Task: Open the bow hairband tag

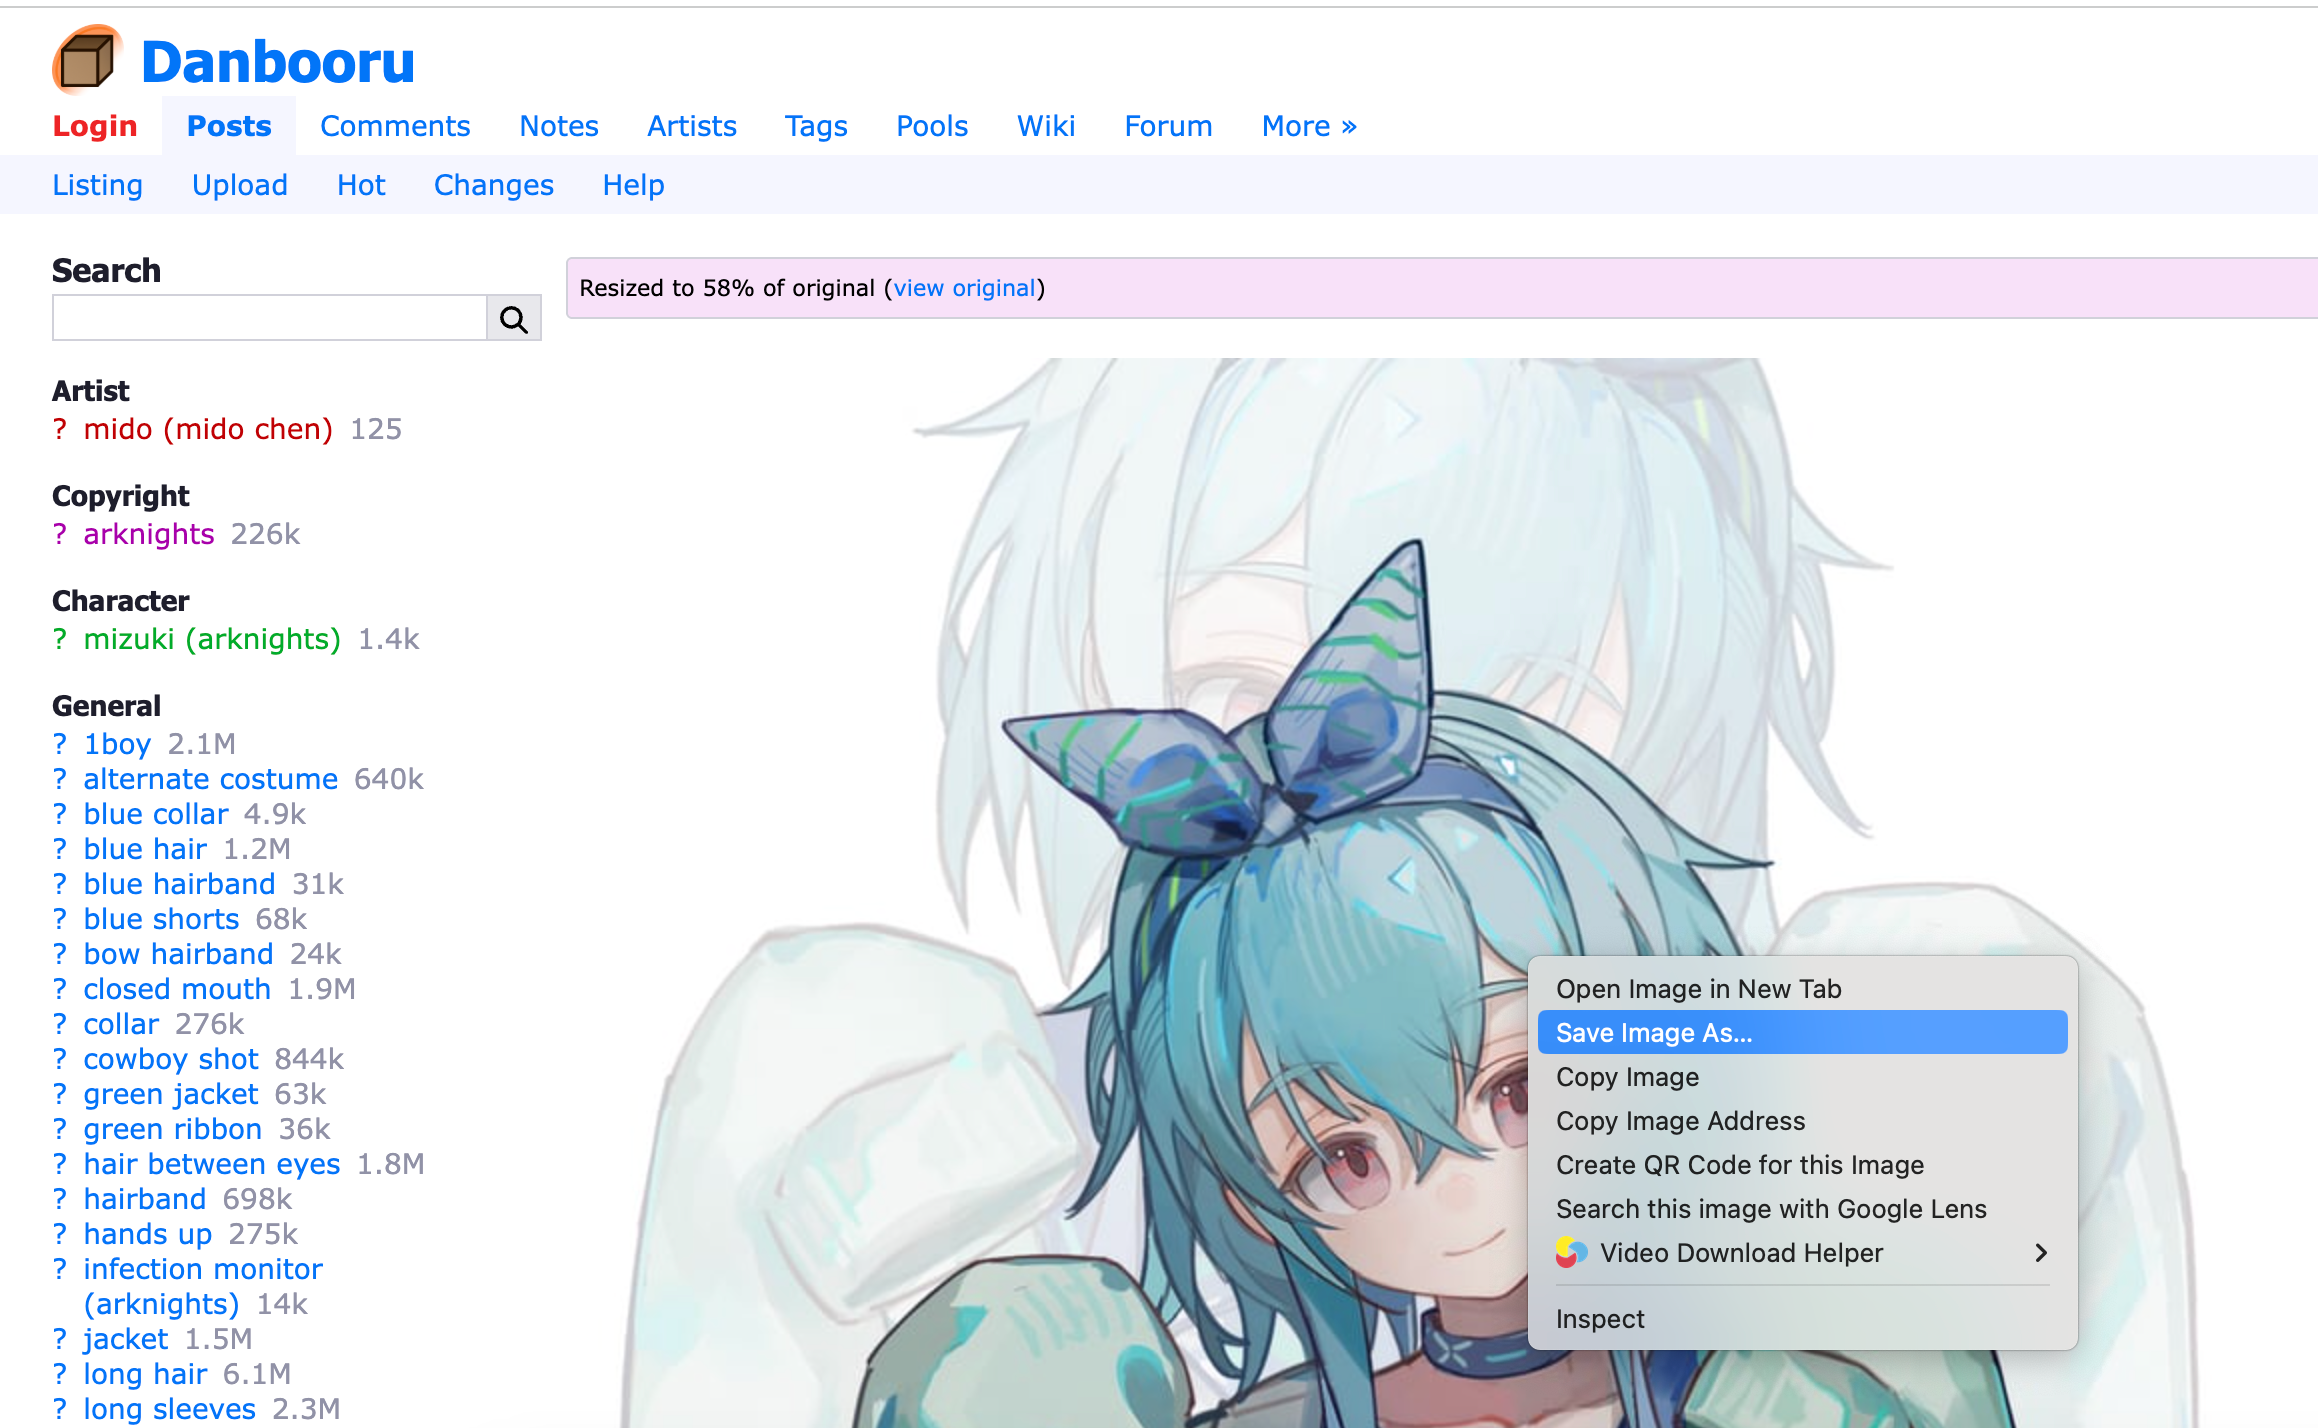Action: click(x=178, y=954)
